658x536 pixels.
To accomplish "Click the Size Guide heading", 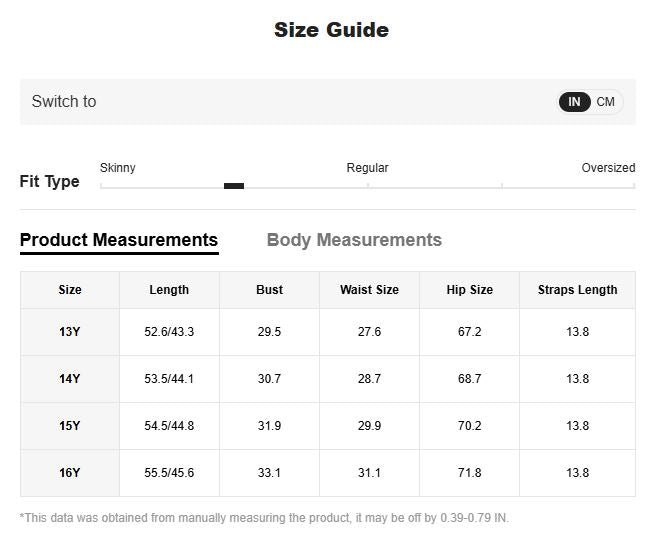I will (331, 30).
